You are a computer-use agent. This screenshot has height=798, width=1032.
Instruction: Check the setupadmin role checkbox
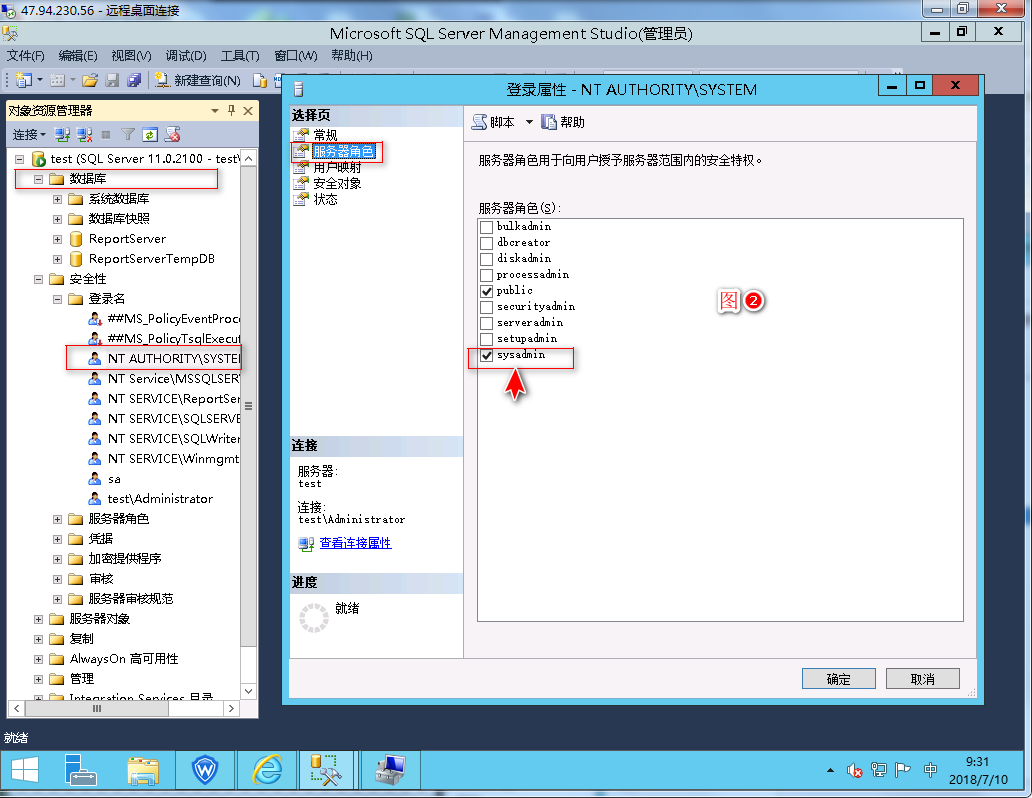point(486,339)
